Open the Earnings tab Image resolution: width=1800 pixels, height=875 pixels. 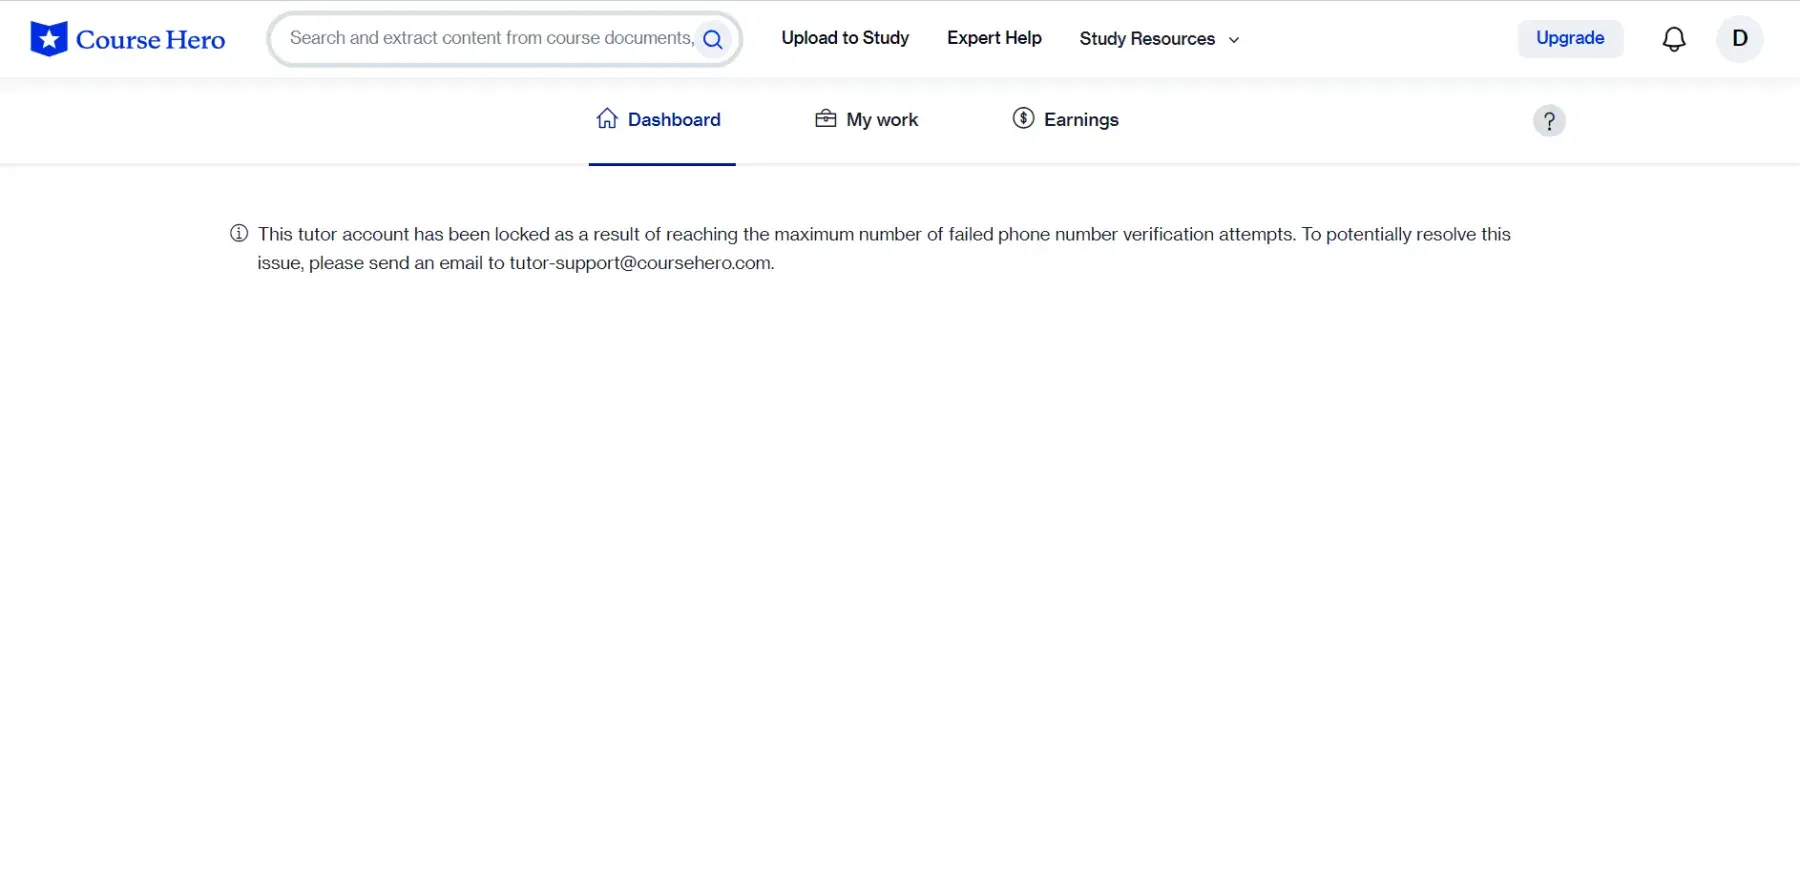[1080, 120]
